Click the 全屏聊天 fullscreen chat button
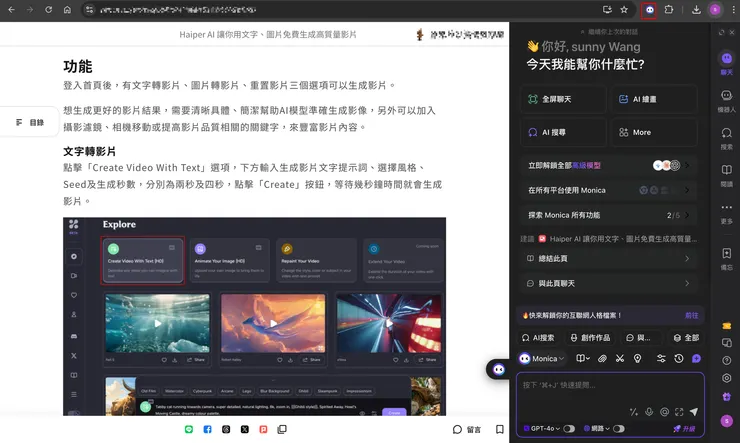 pos(563,99)
